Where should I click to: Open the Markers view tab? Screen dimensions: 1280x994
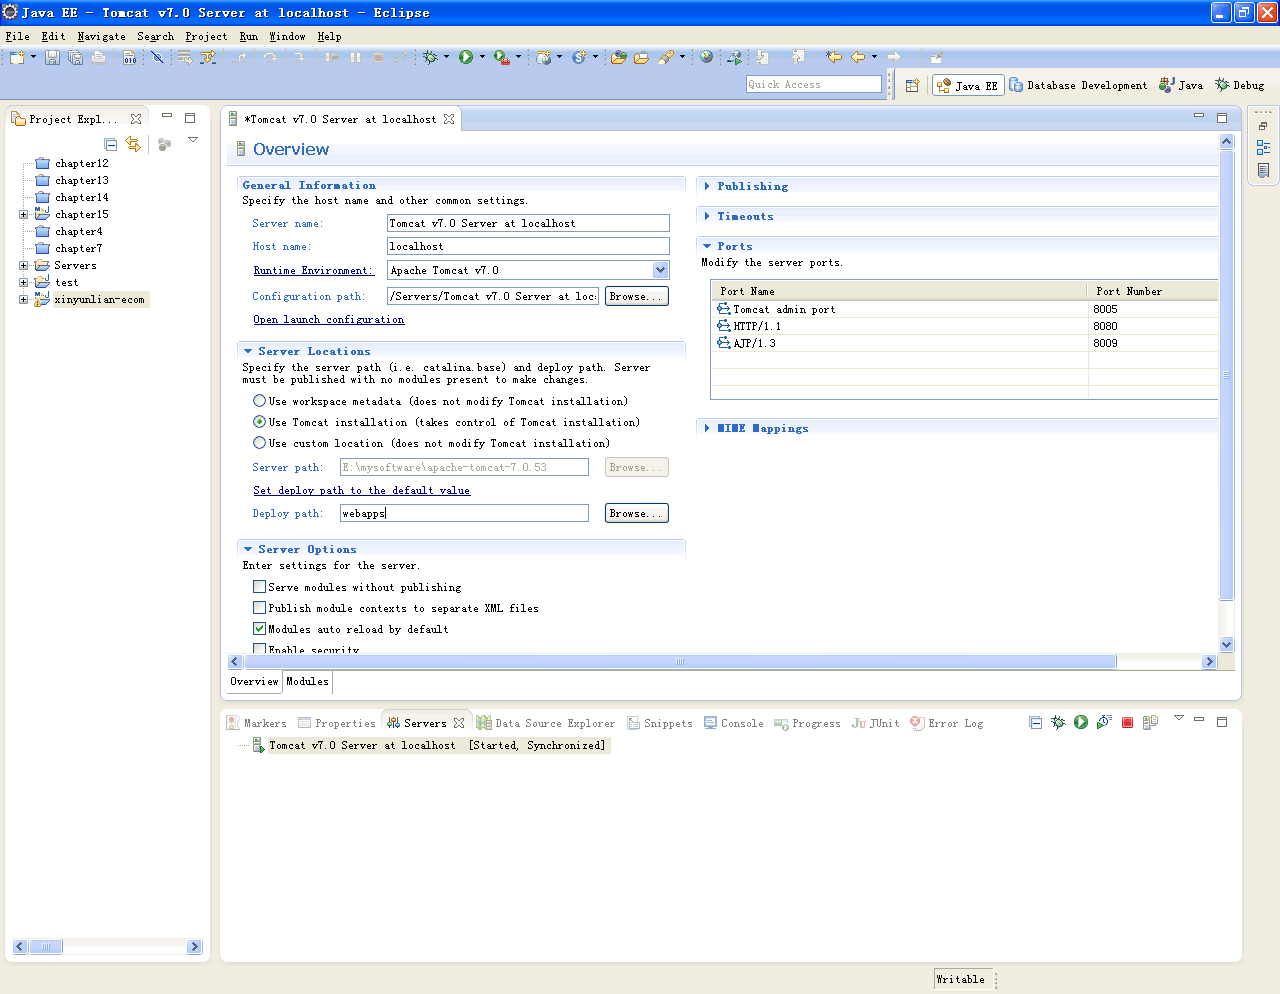(x=257, y=723)
